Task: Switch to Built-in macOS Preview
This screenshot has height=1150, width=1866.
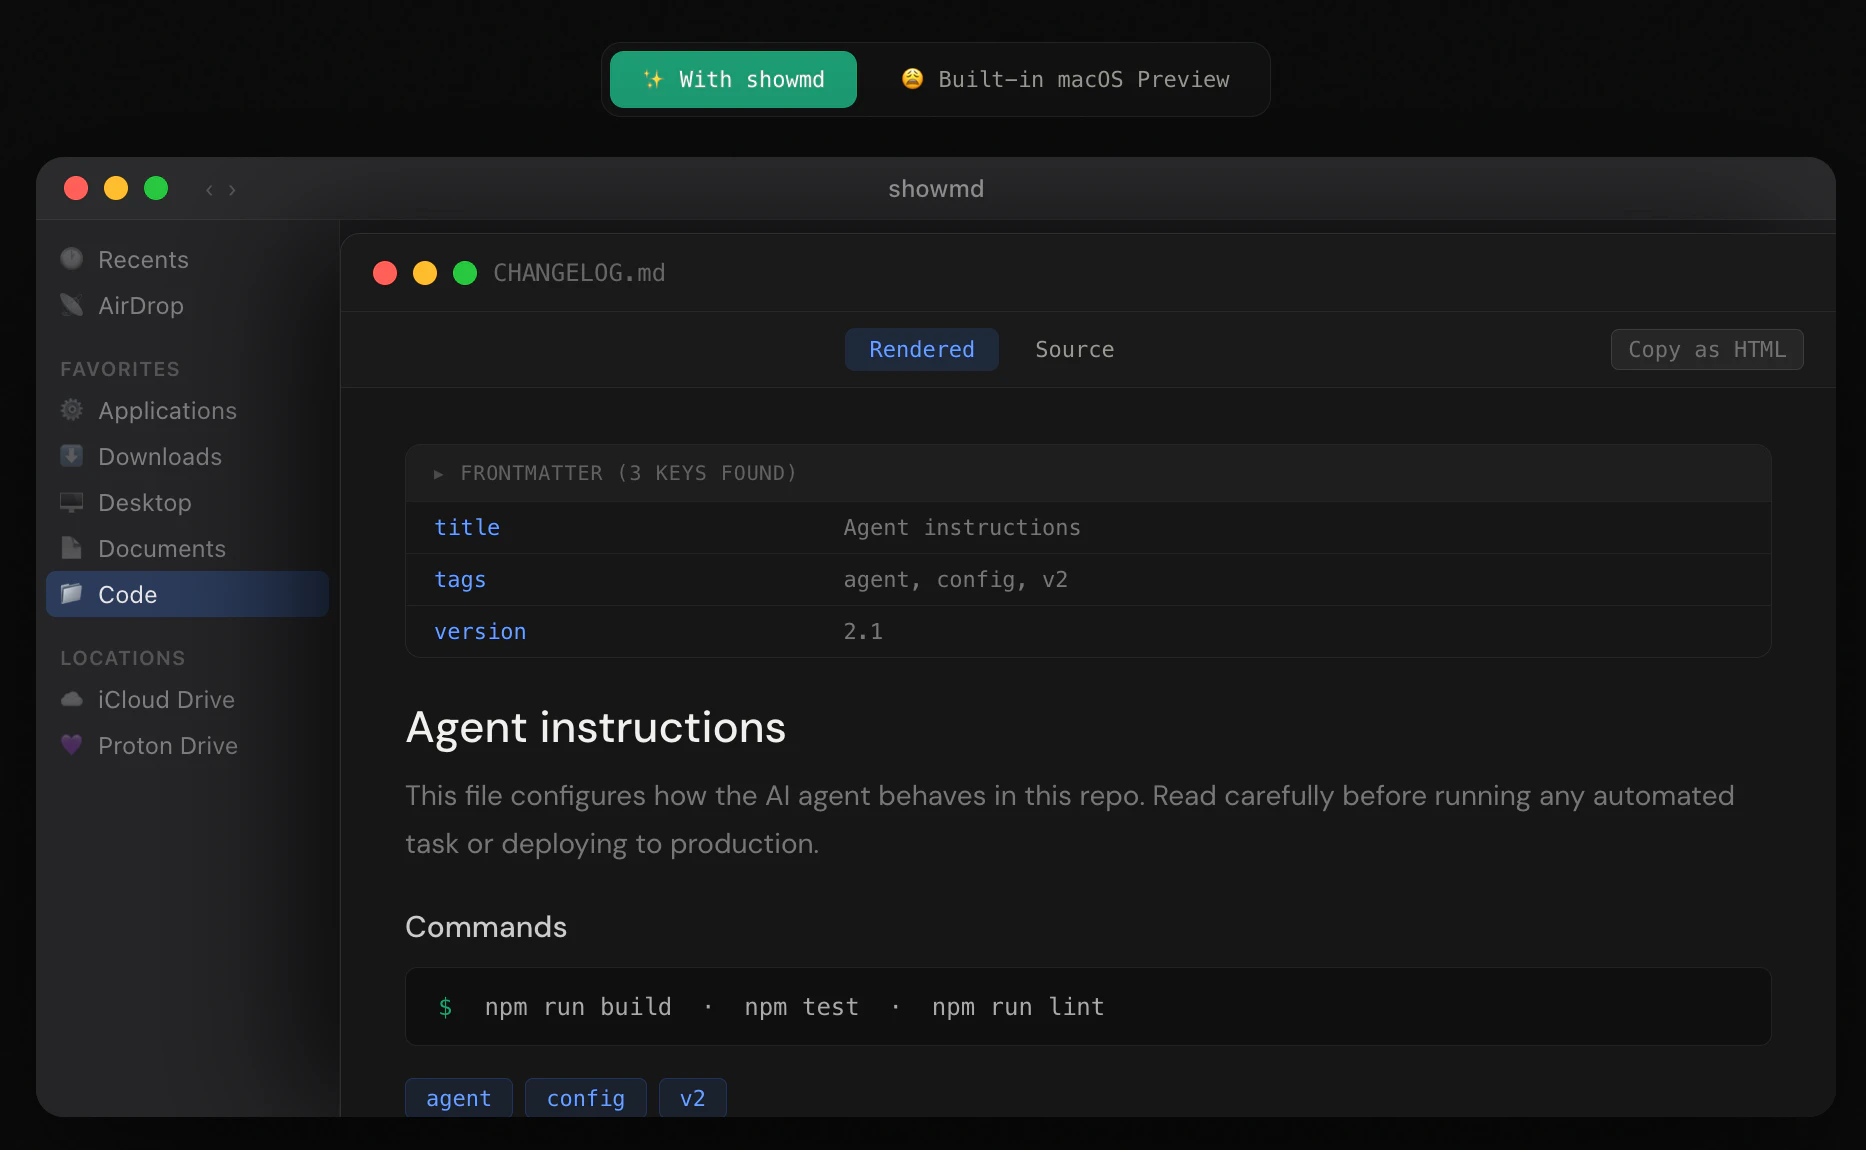Action: pos(1065,80)
